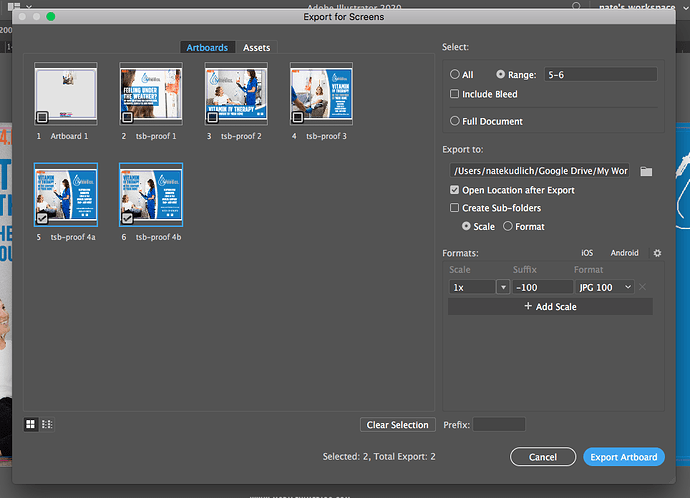Select the Artboards tab
690x498 pixels.
207,48
